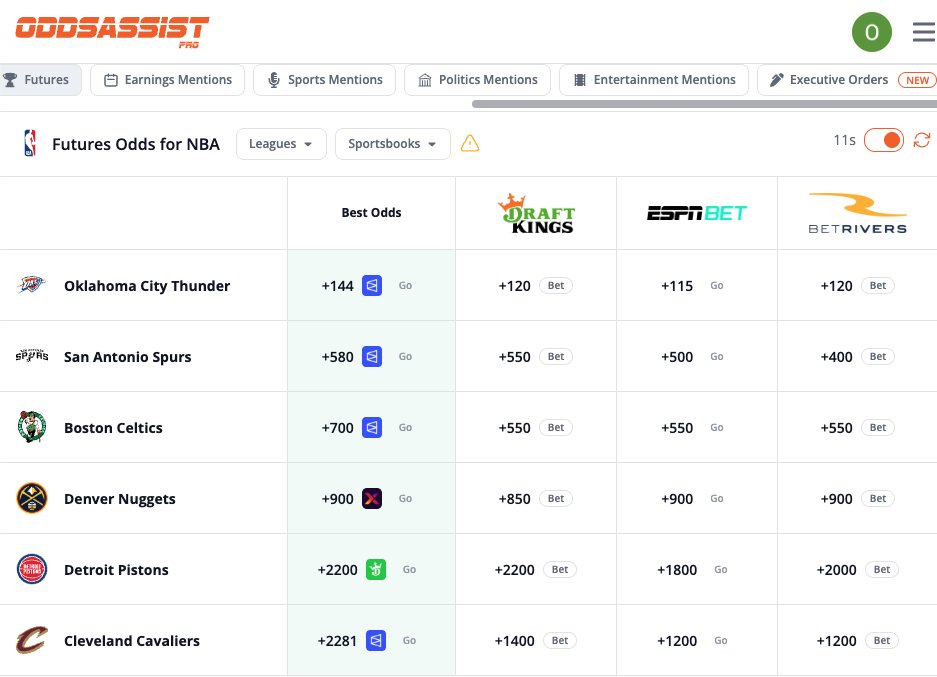This screenshot has width=937, height=677.
Task: Disable the auto-refresh toggle
Action: 884,140
